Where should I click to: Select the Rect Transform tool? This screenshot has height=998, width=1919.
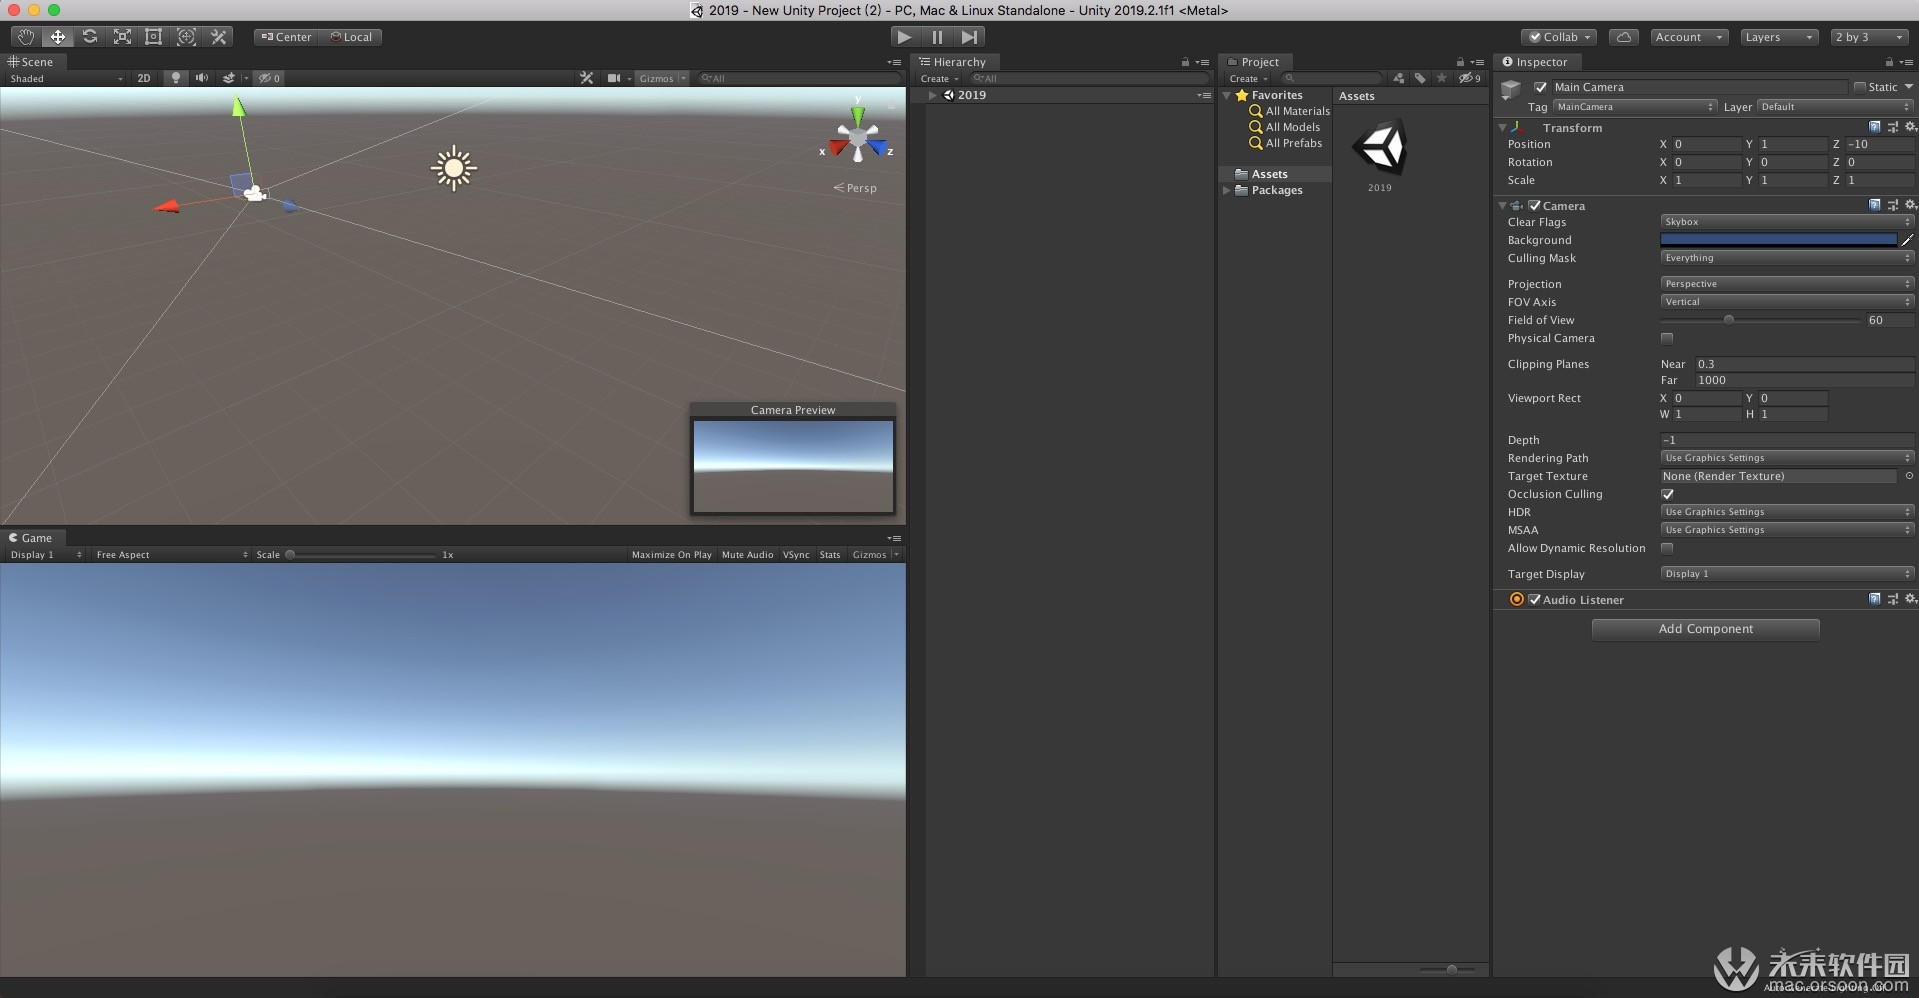click(154, 37)
